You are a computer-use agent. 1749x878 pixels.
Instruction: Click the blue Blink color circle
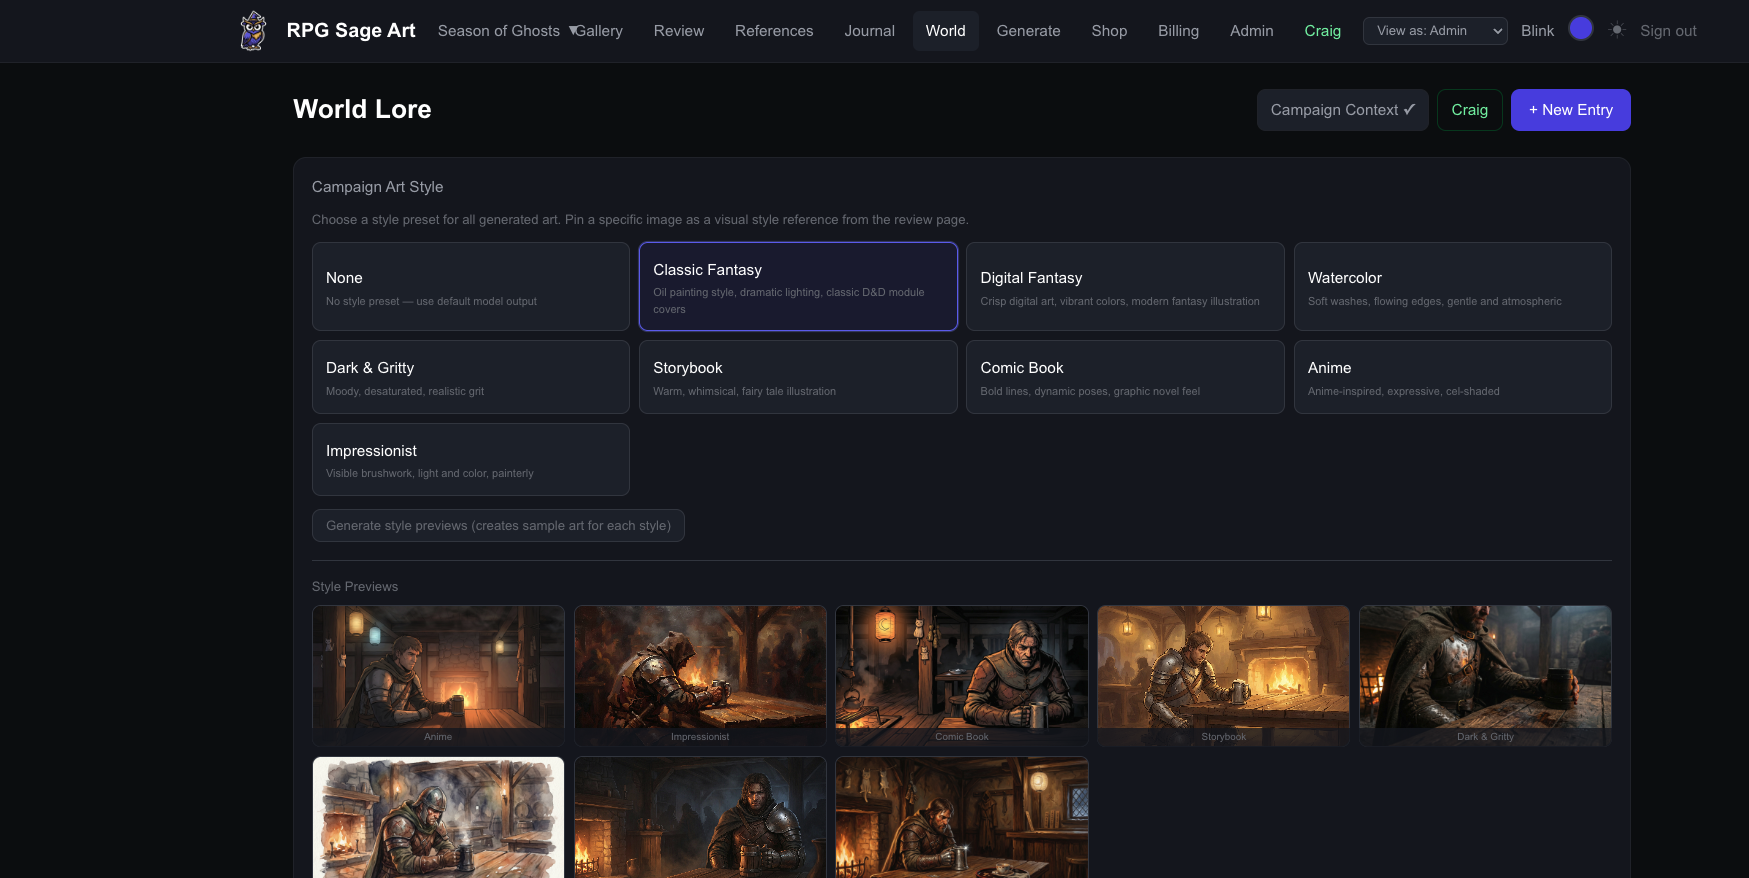click(1580, 29)
